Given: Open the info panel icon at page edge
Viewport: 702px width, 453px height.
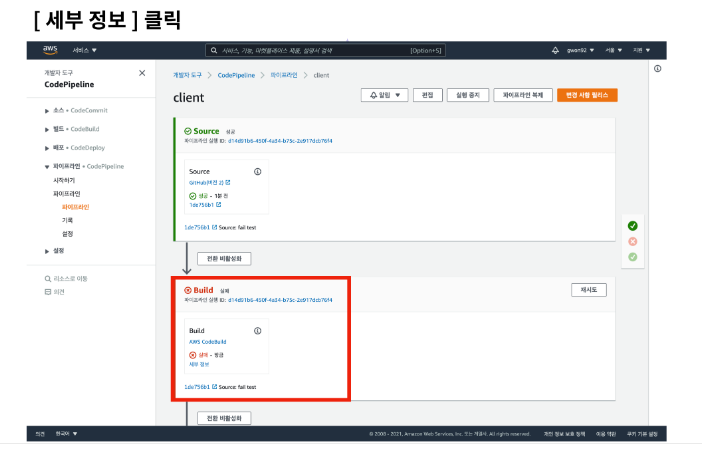Looking at the screenshot, I should pos(657,68).
